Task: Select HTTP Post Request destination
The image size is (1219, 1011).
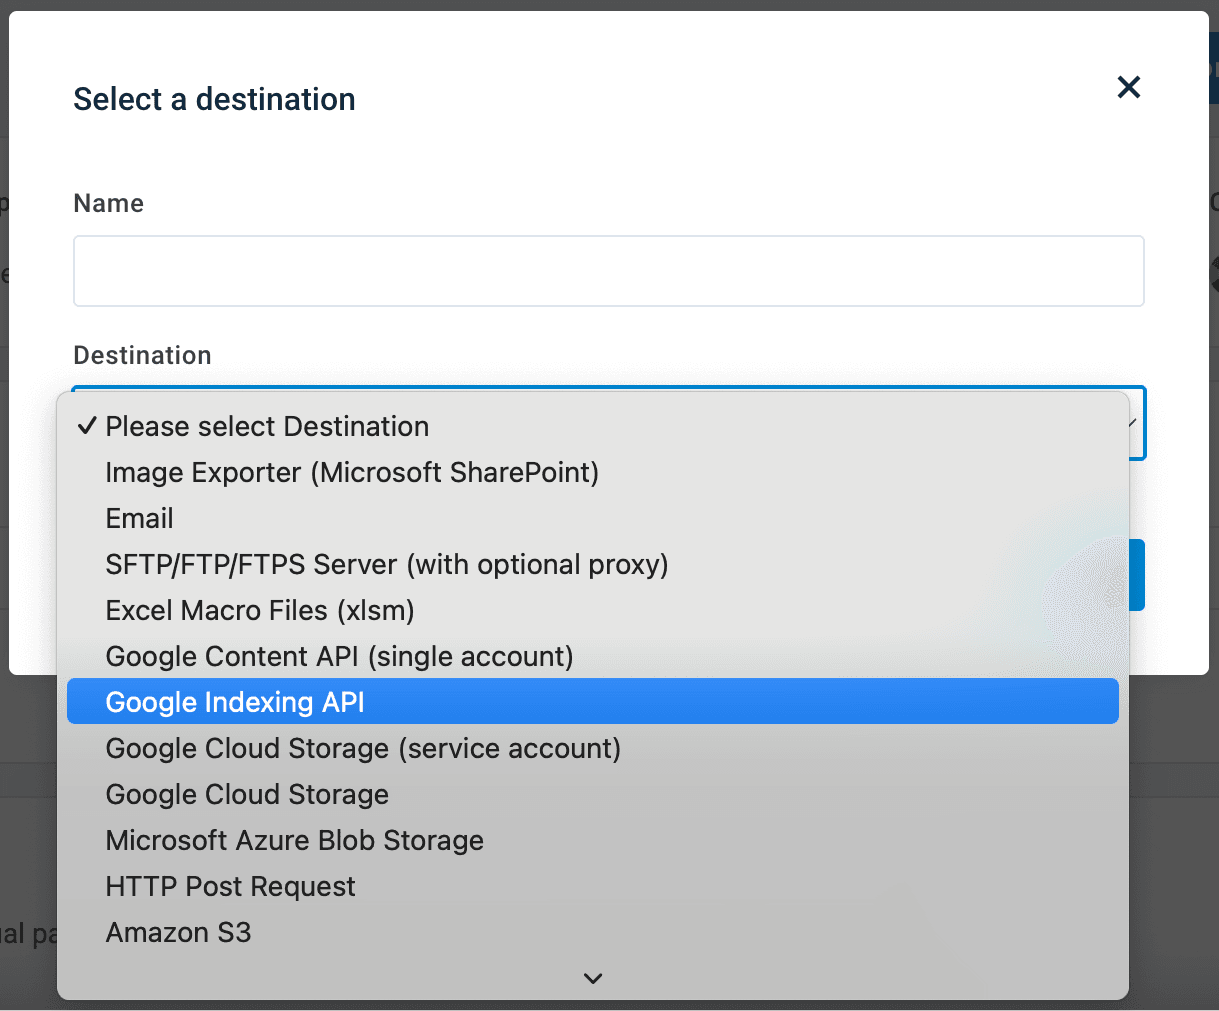Action: (230, 887)
